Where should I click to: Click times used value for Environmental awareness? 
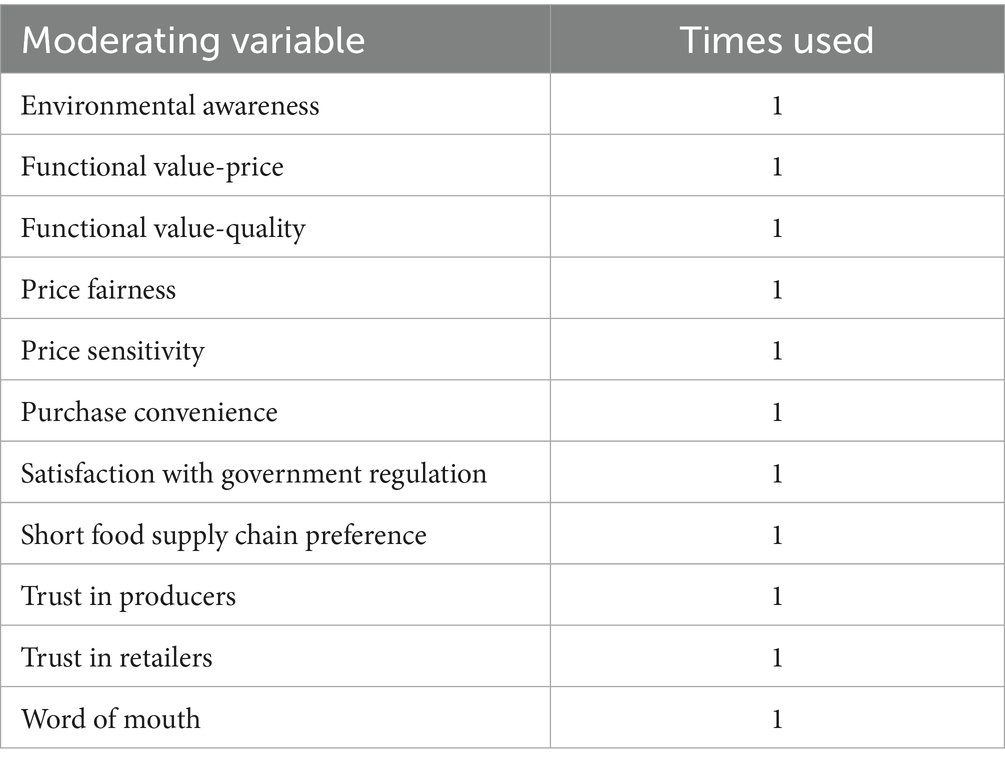777,105
